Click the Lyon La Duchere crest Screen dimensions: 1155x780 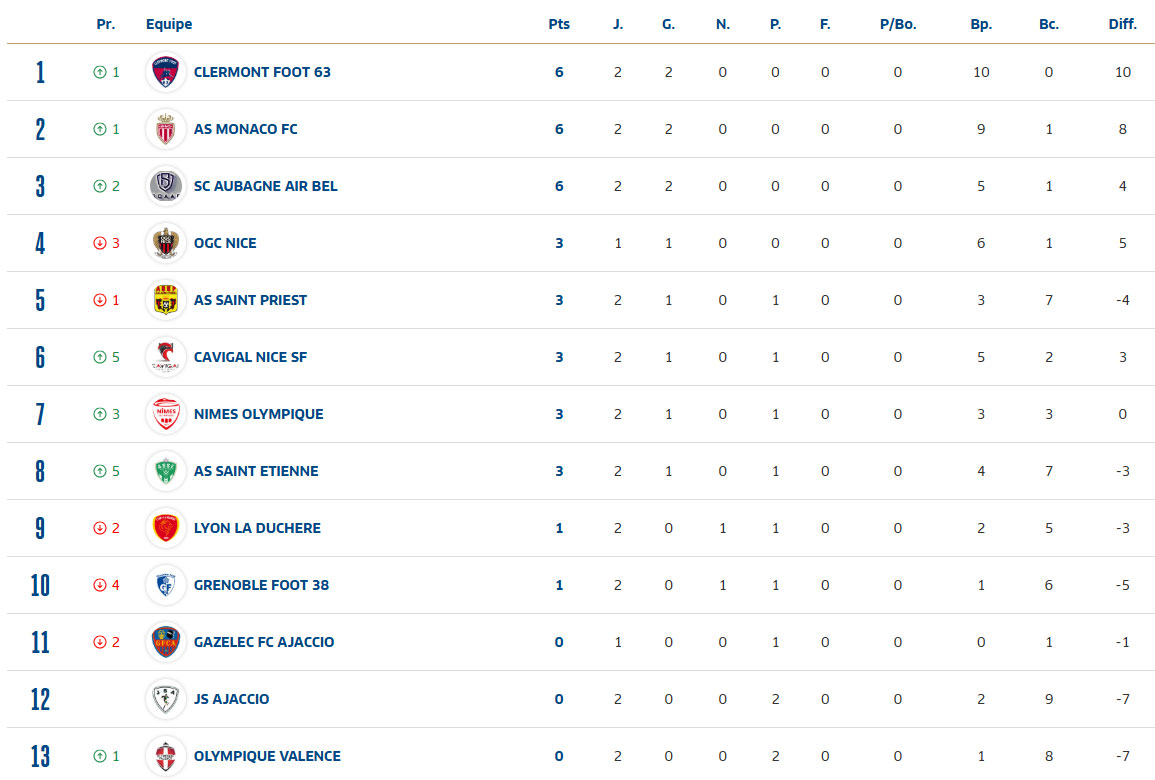tap(165, 528)
